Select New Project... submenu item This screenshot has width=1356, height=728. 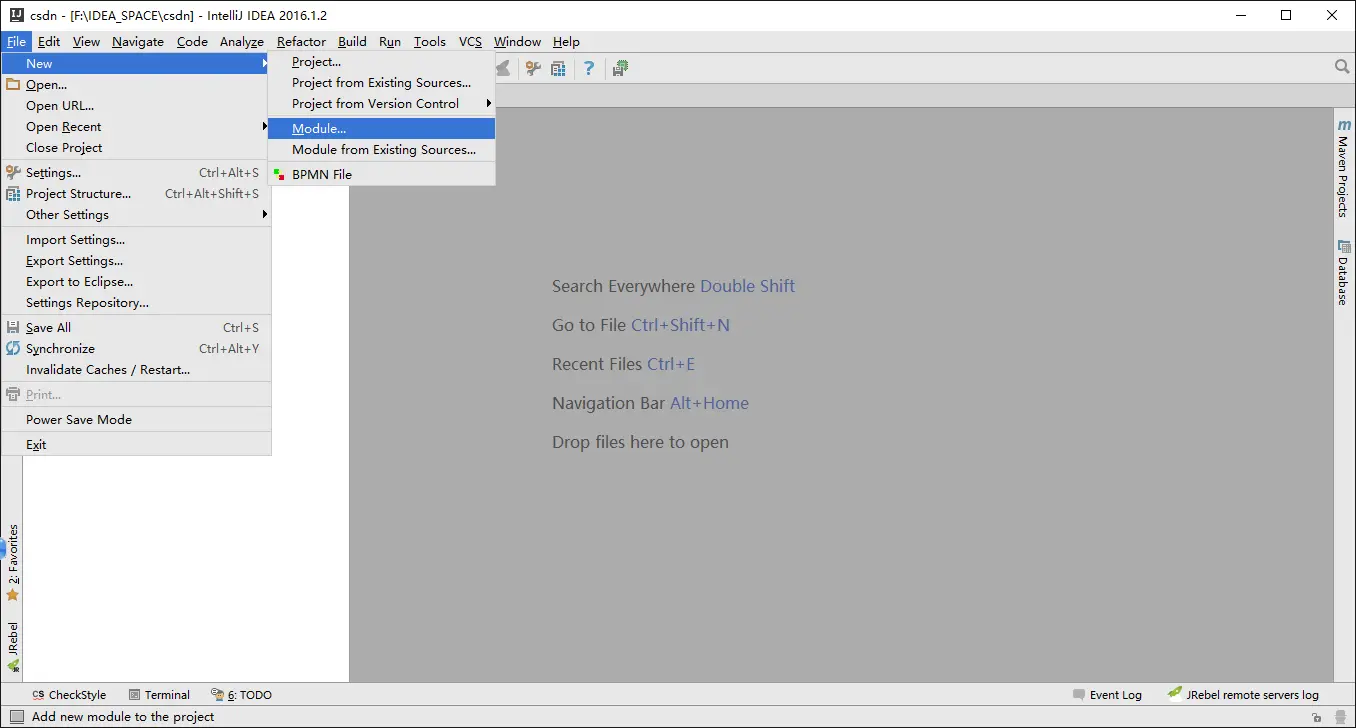click(381, 62)
